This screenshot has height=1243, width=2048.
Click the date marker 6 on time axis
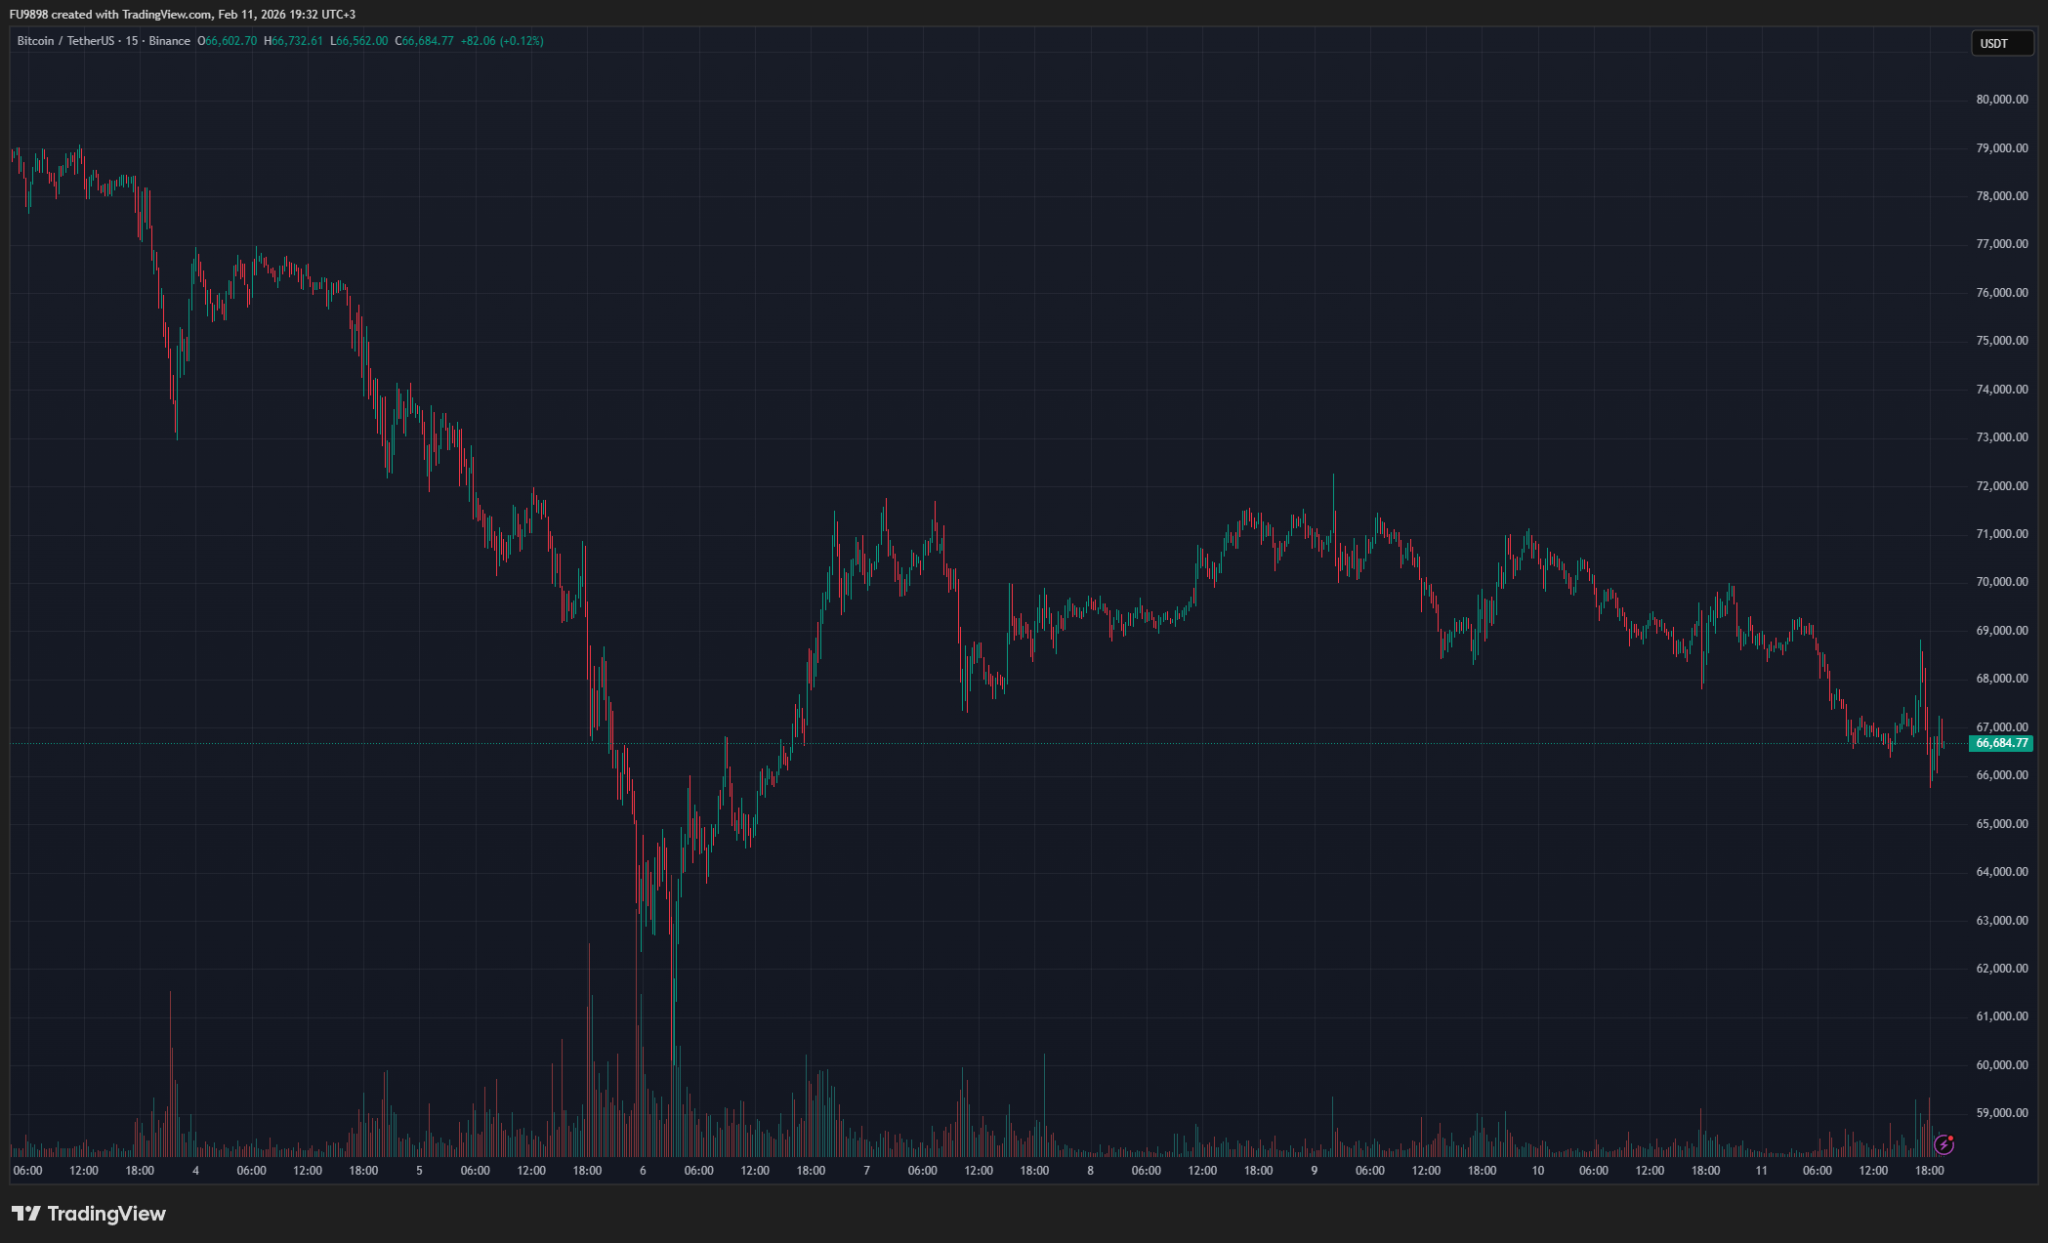tap(643, 1170)
